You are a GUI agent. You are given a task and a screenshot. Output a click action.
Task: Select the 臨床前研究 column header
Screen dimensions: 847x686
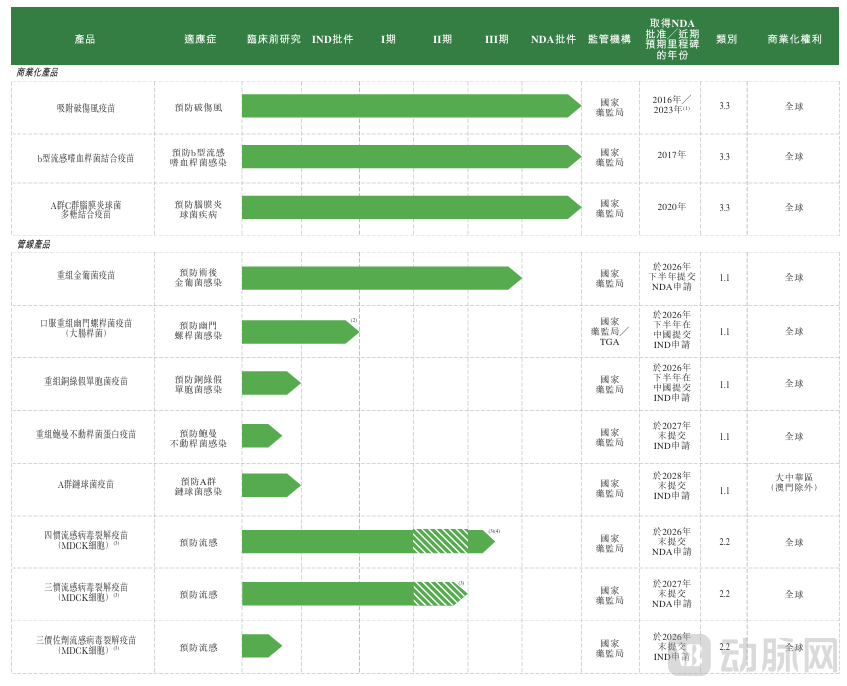(273, 39)
